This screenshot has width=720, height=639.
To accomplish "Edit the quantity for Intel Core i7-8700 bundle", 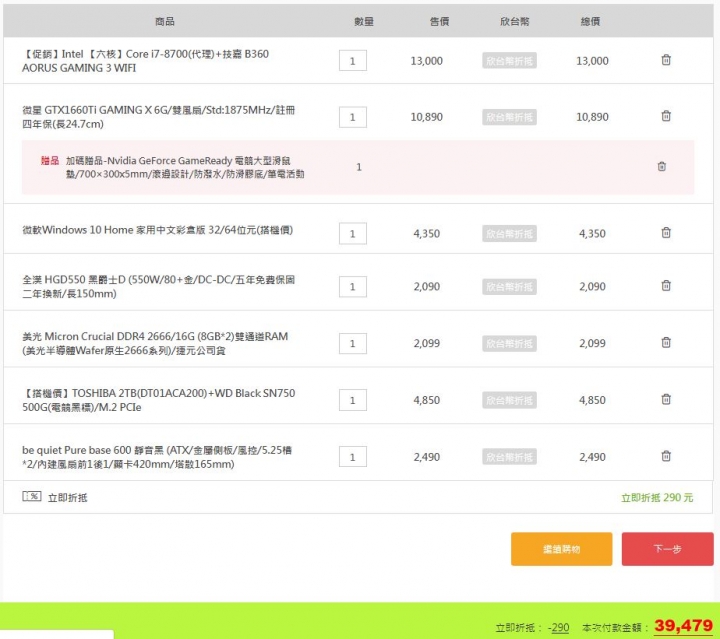I will pyautogui.click(x=353, y=61).
